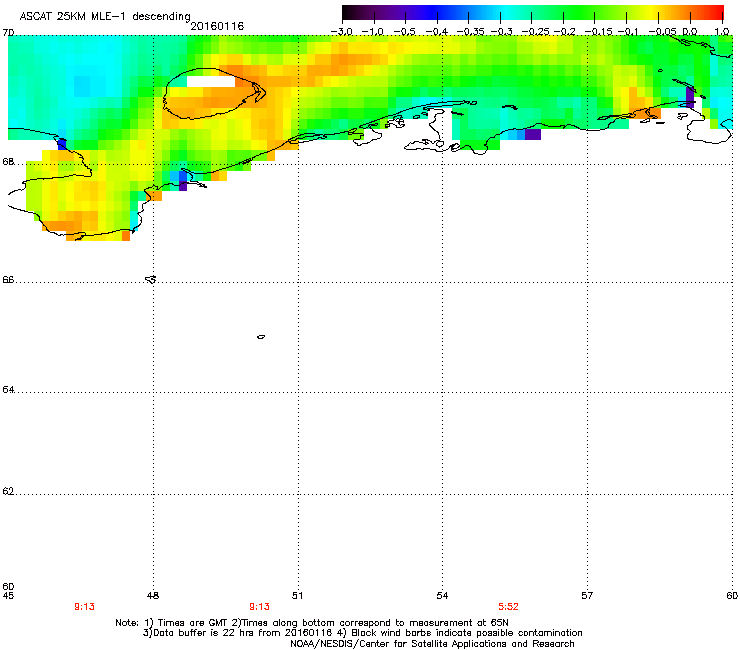Screen dimensions: 740x650
Task: Click the '0.0' color scale label
Action: coord(690,32)
